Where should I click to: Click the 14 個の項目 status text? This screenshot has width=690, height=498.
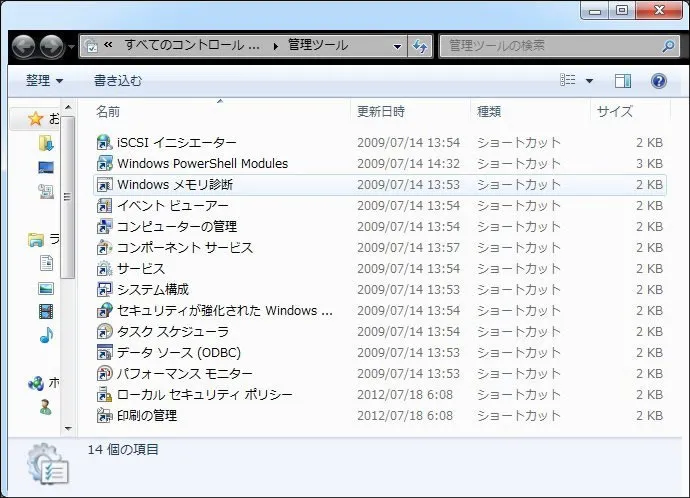pos(123,450)
